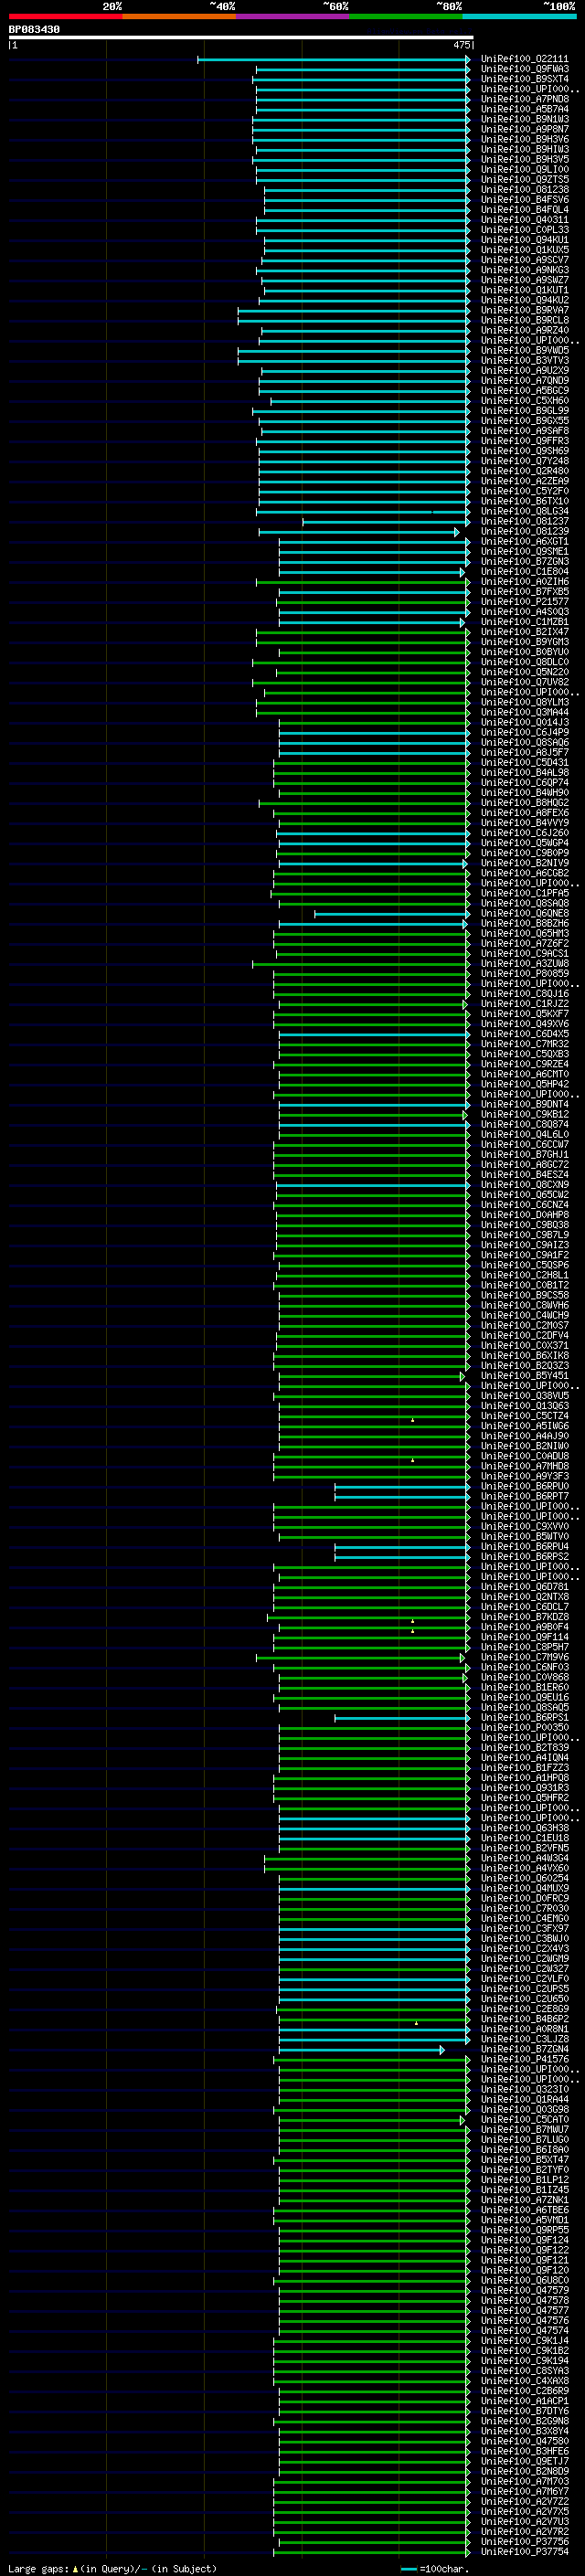Open hit UniRef100_B9RVA7
The width and height of the screenshot is (585, 2576).
[524, 311]
